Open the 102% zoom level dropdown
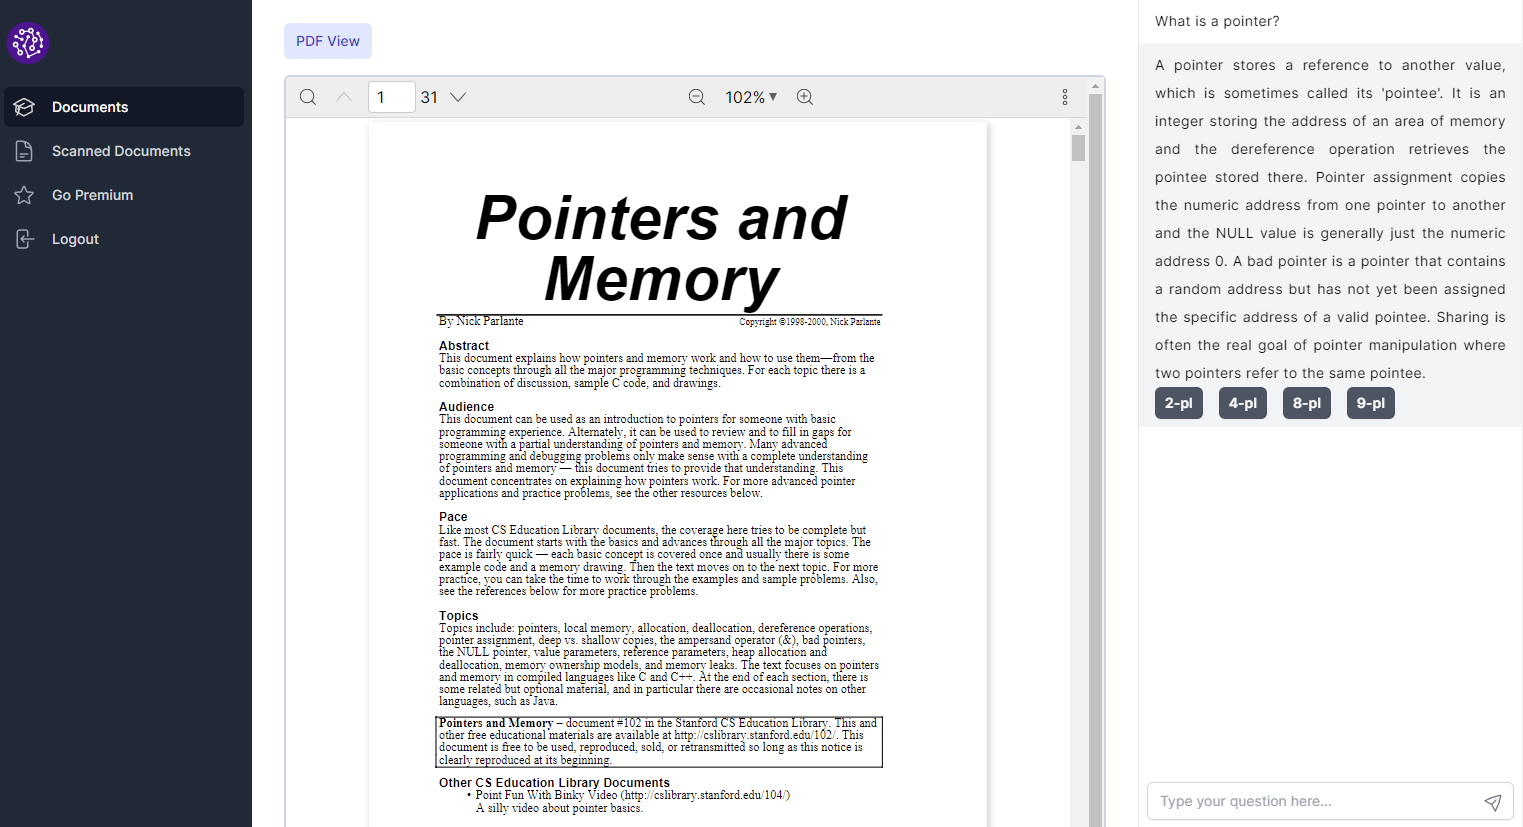Screen dimensions: 1523x827 [751, 97]
